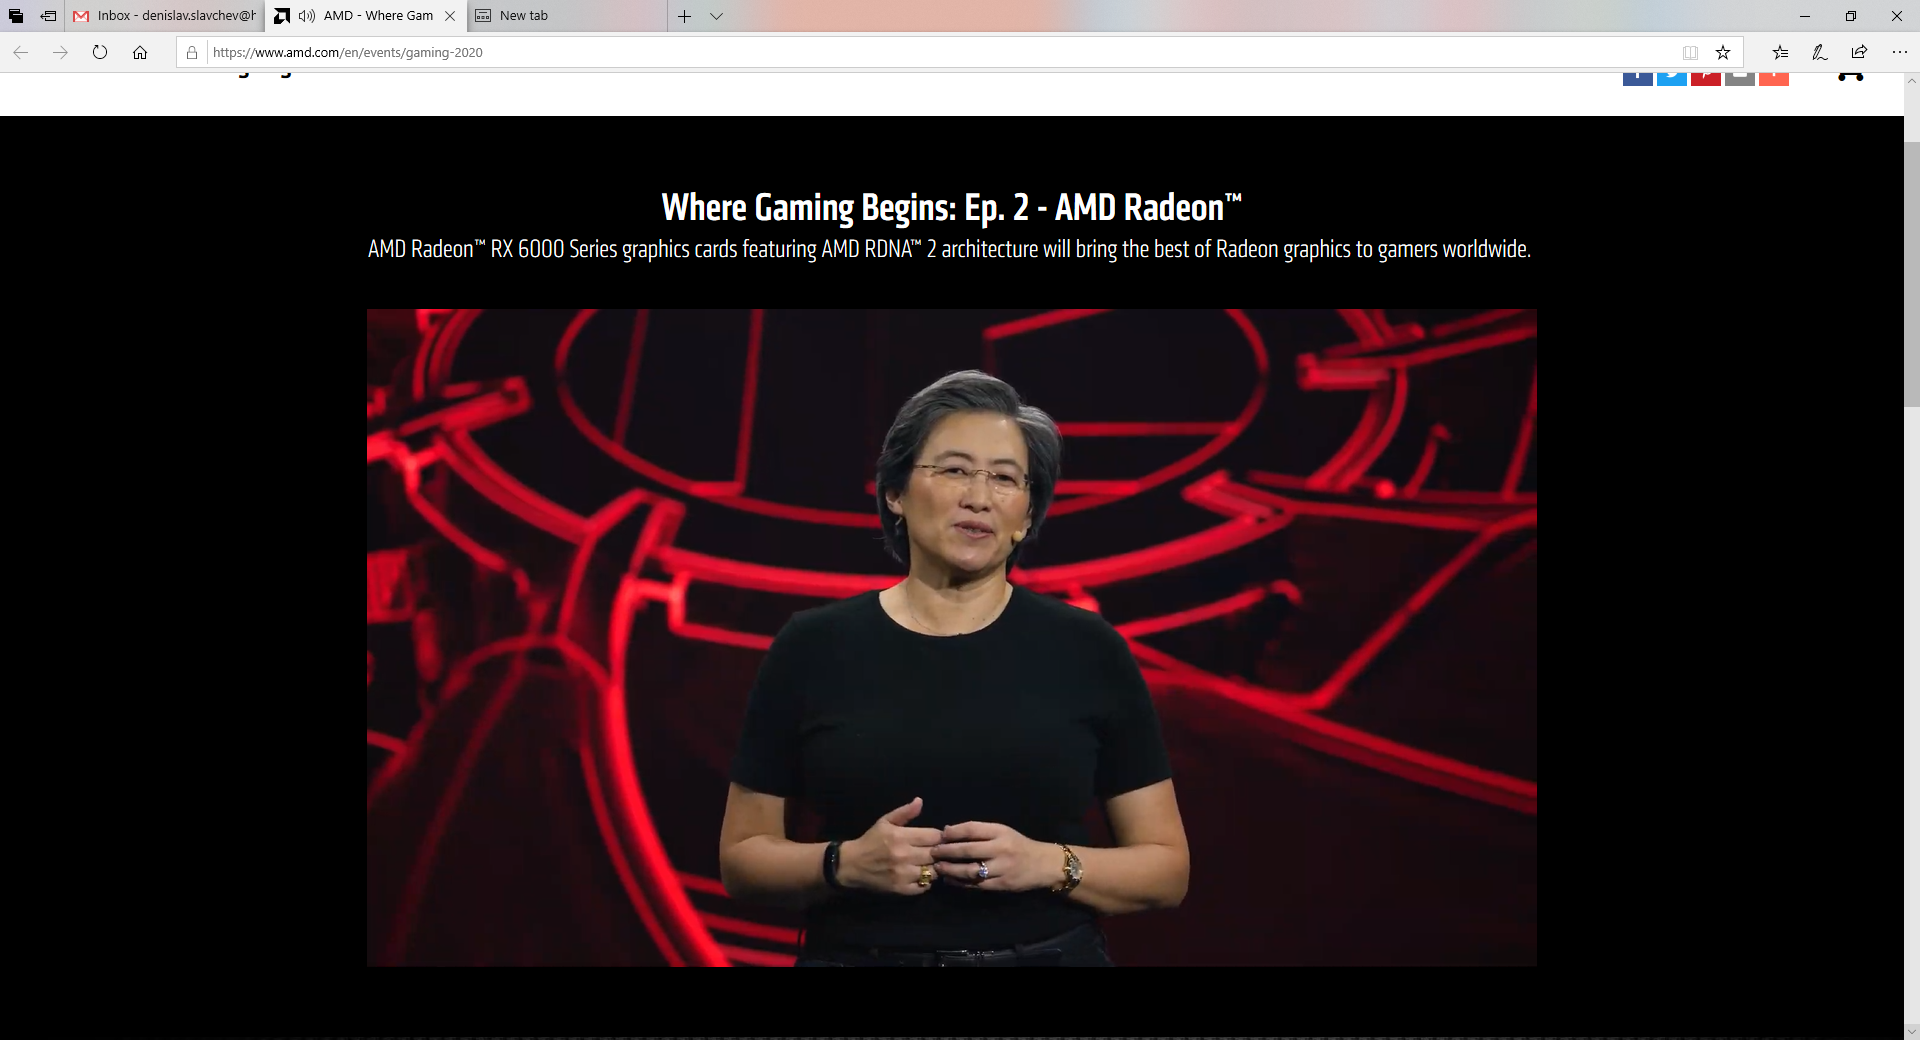Open the tabs you've set aside

click(16, 16)
